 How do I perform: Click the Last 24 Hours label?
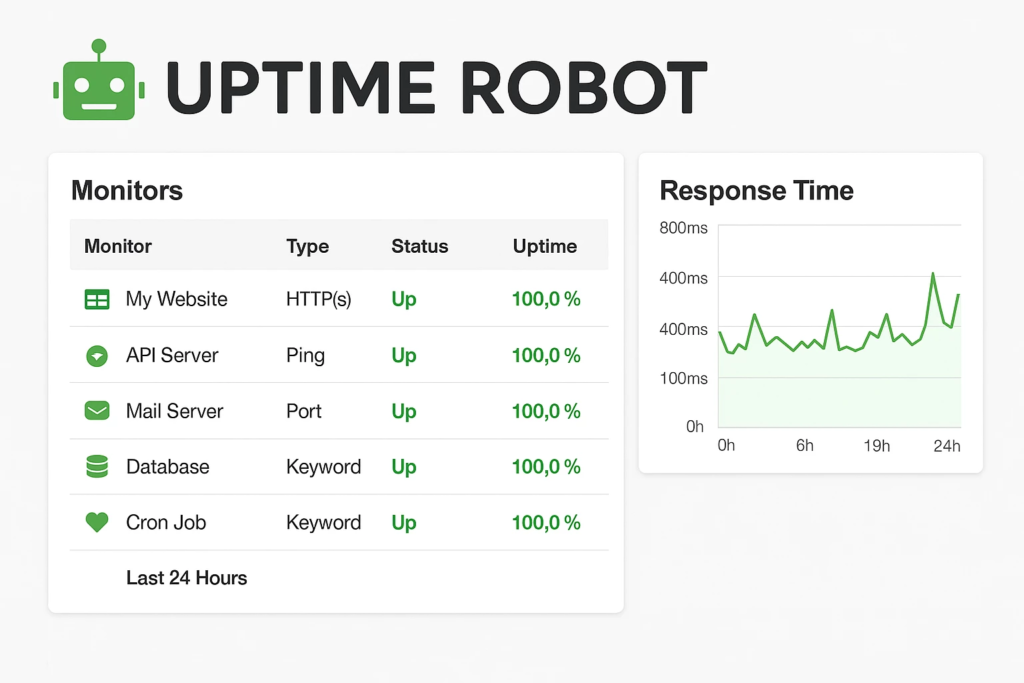coord(186,578)
